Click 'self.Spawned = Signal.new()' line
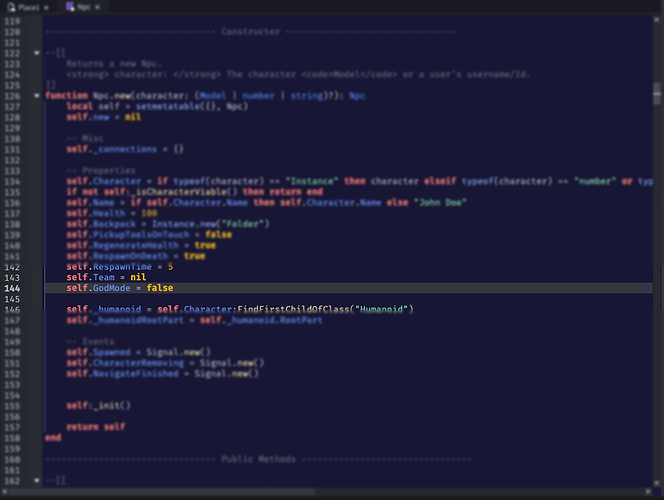Screen dimensions: 664x500 (x=138, y=352)
